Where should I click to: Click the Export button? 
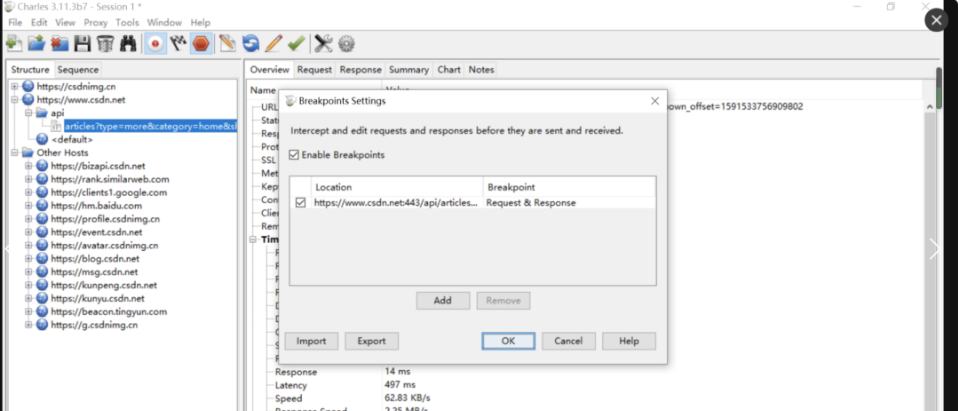point(371,341)
